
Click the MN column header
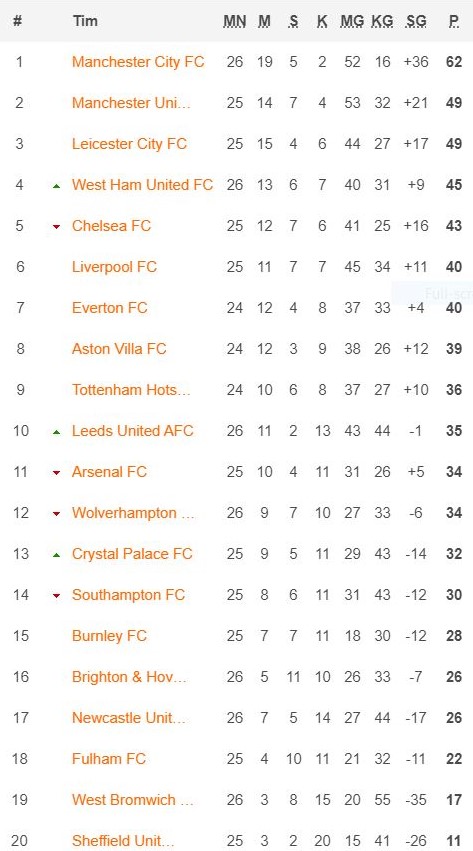[x=235, y=21]
